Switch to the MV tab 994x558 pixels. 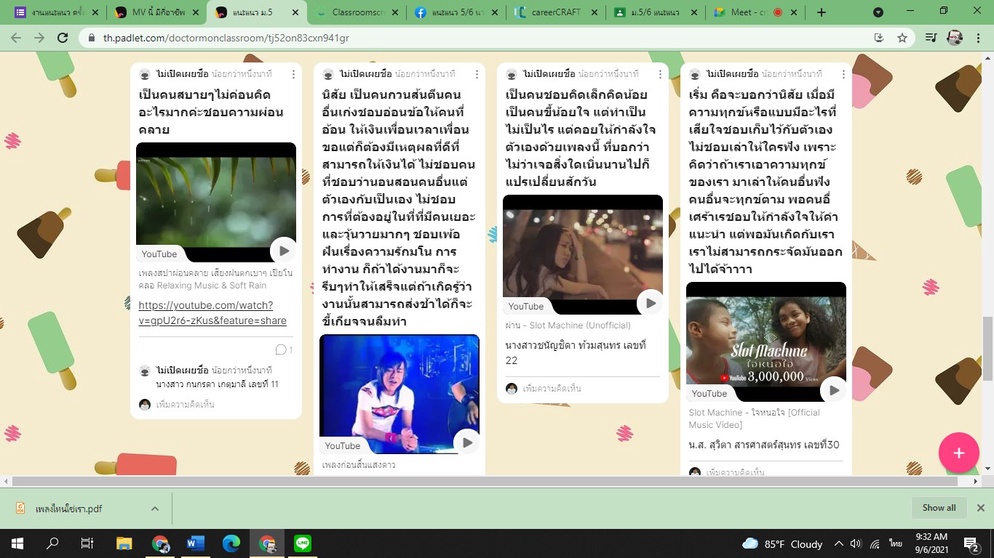(158, 12)
